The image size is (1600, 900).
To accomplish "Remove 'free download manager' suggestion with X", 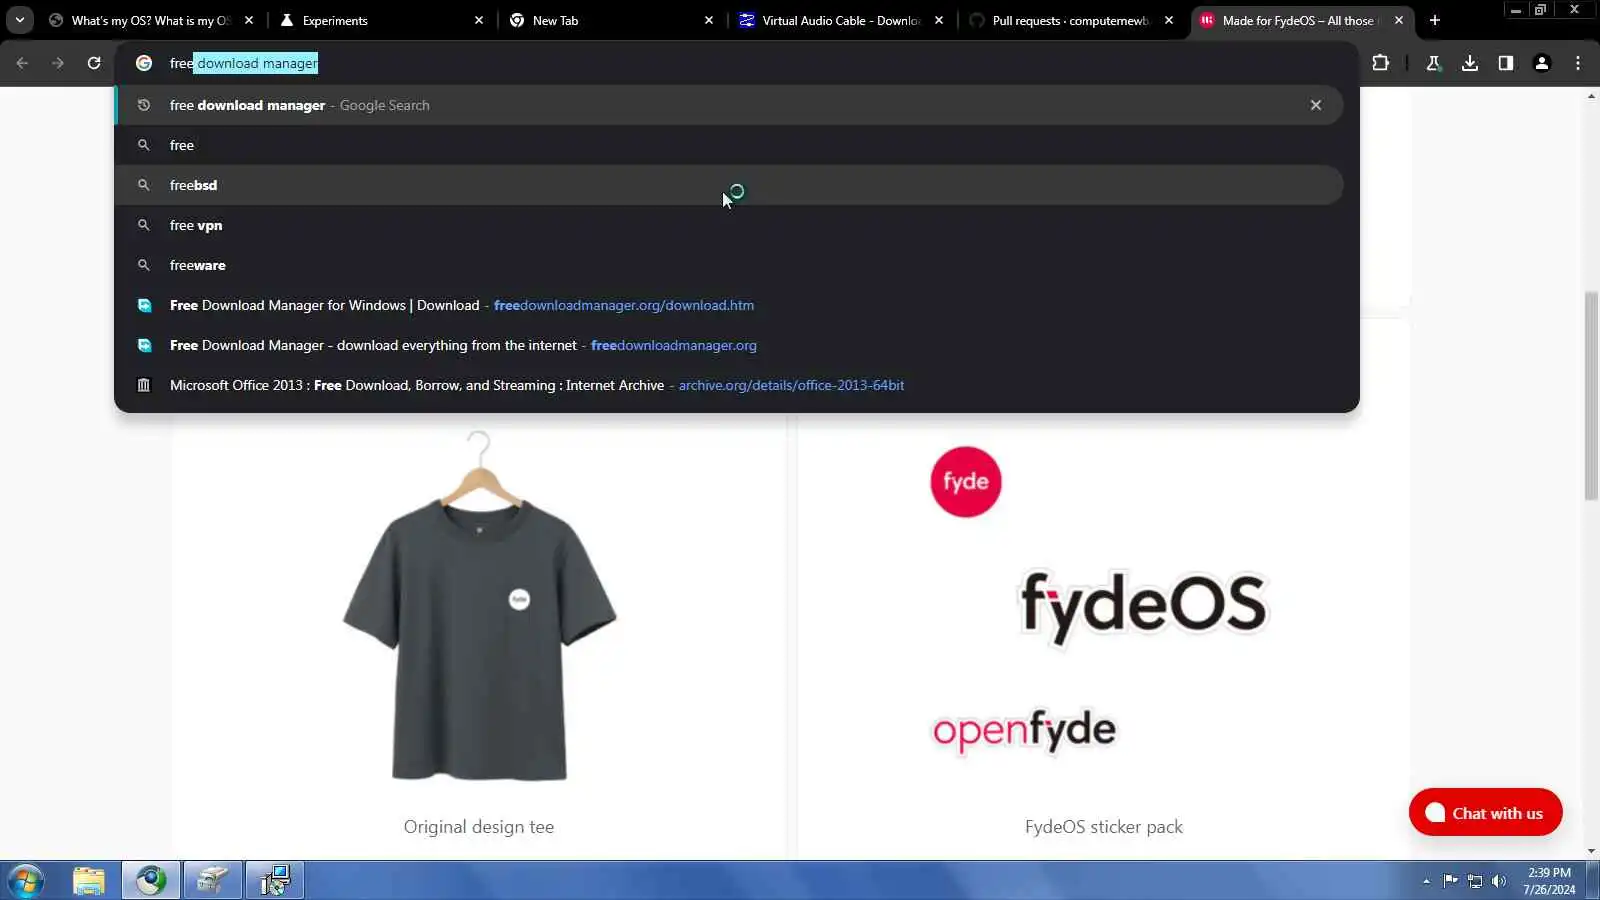I will tap(1316, 105).
